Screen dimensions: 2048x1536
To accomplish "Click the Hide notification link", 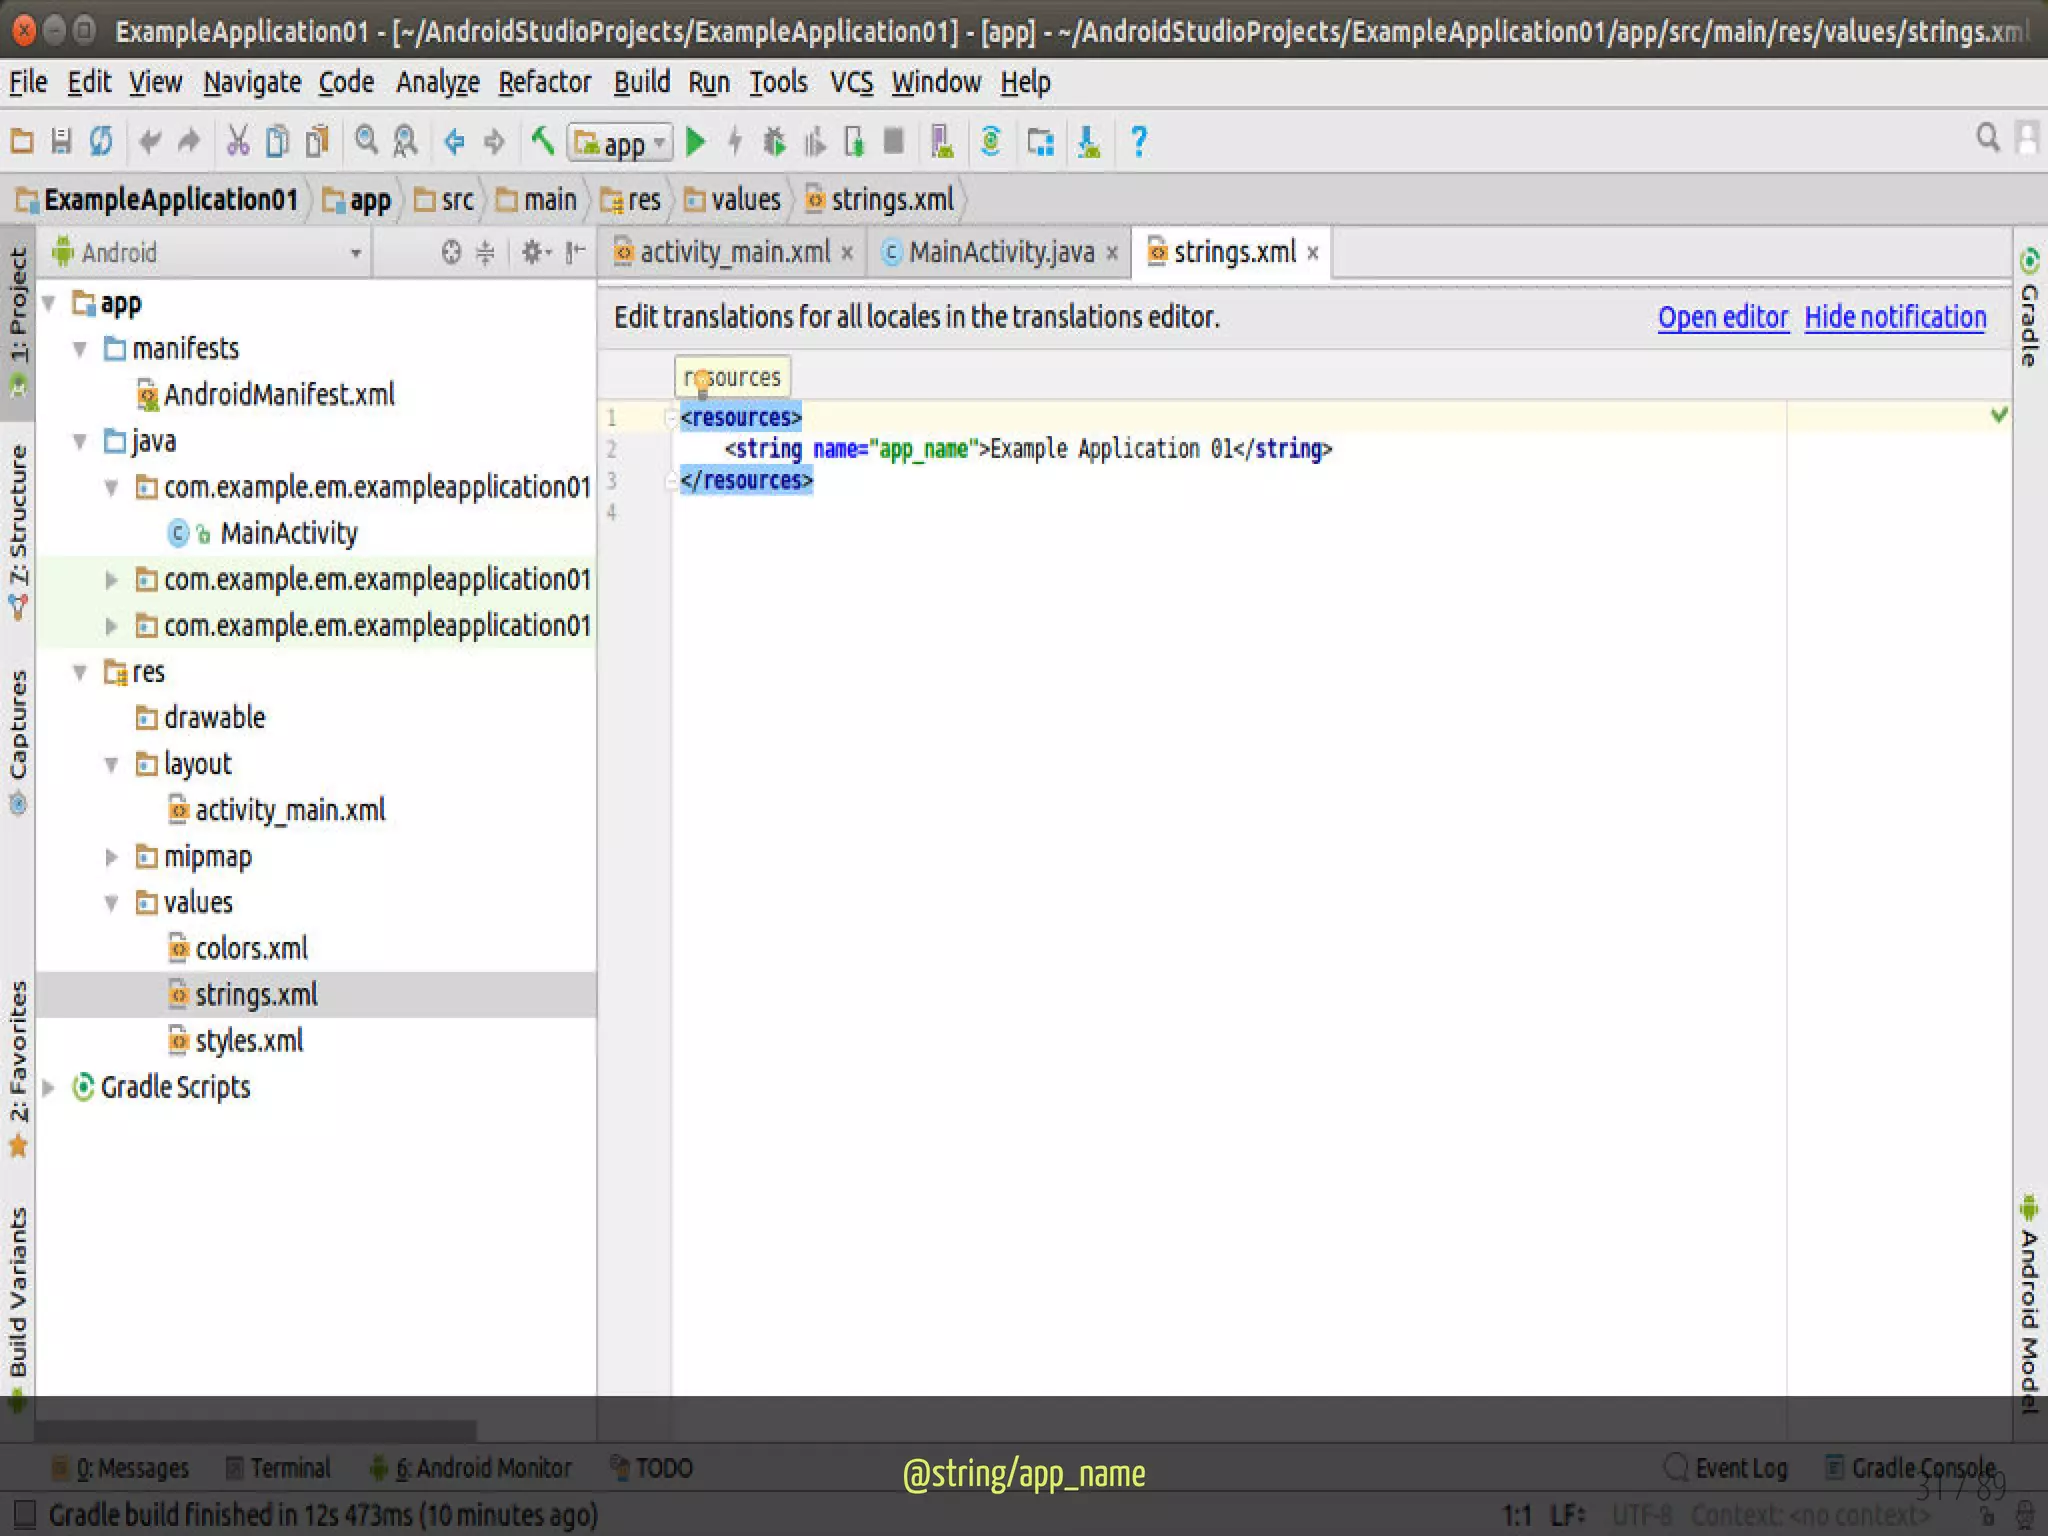I will tap(1895, 317).
